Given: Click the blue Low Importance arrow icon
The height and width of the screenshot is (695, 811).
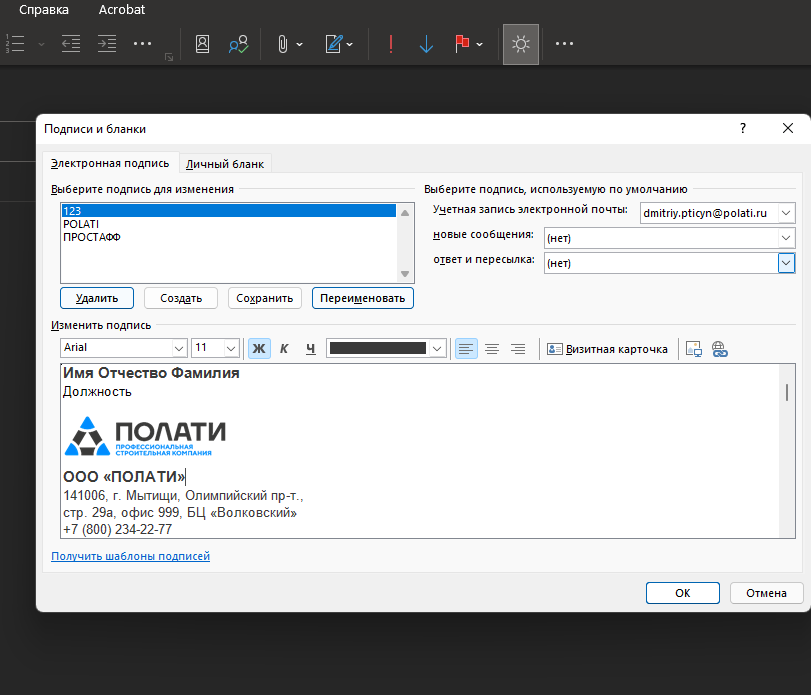Looking at the screenshot, I should click(x=426, y=44).
